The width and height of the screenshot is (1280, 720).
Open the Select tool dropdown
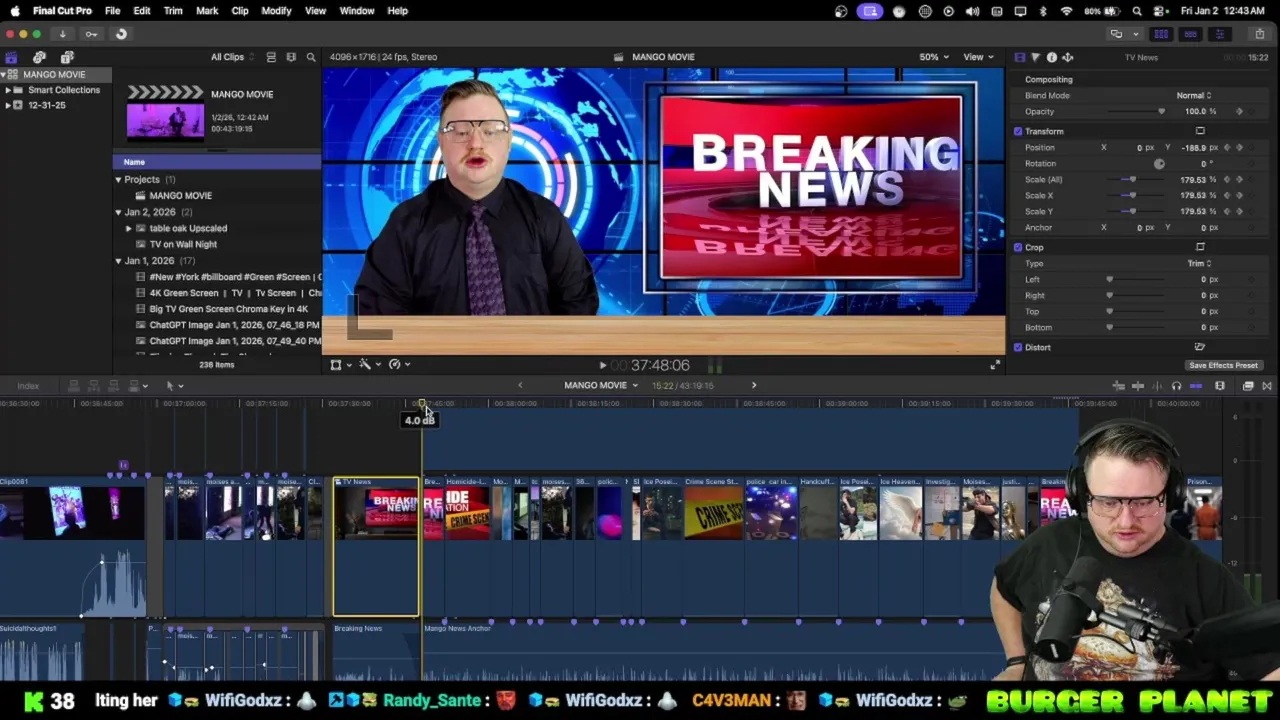[x=174, y=386]
